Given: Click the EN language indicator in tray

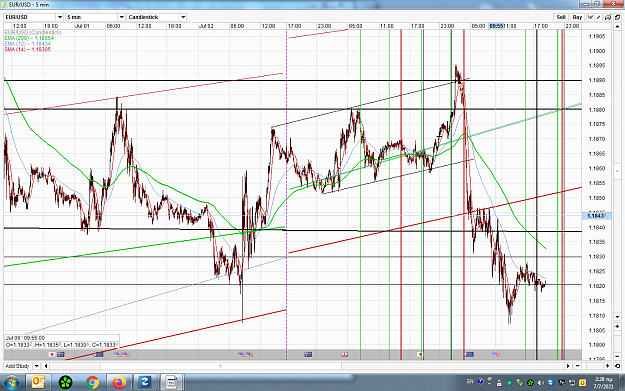Looking at the screenshot, I should tap(470, 382).
